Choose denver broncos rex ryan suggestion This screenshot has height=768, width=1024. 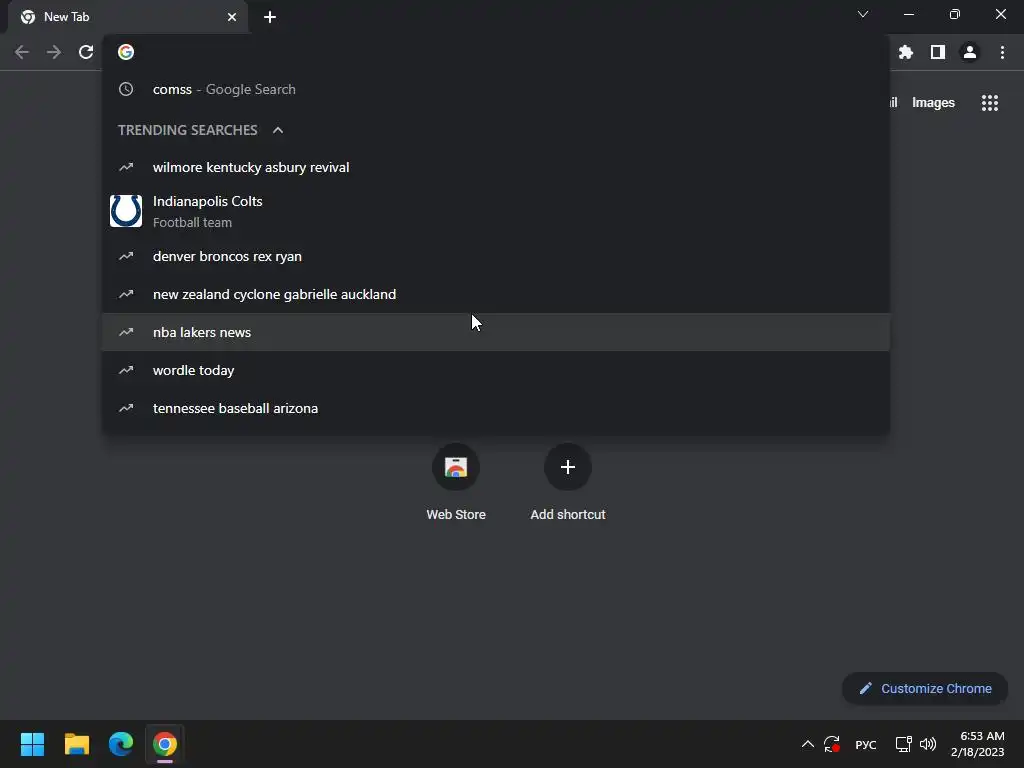(496, 257)
